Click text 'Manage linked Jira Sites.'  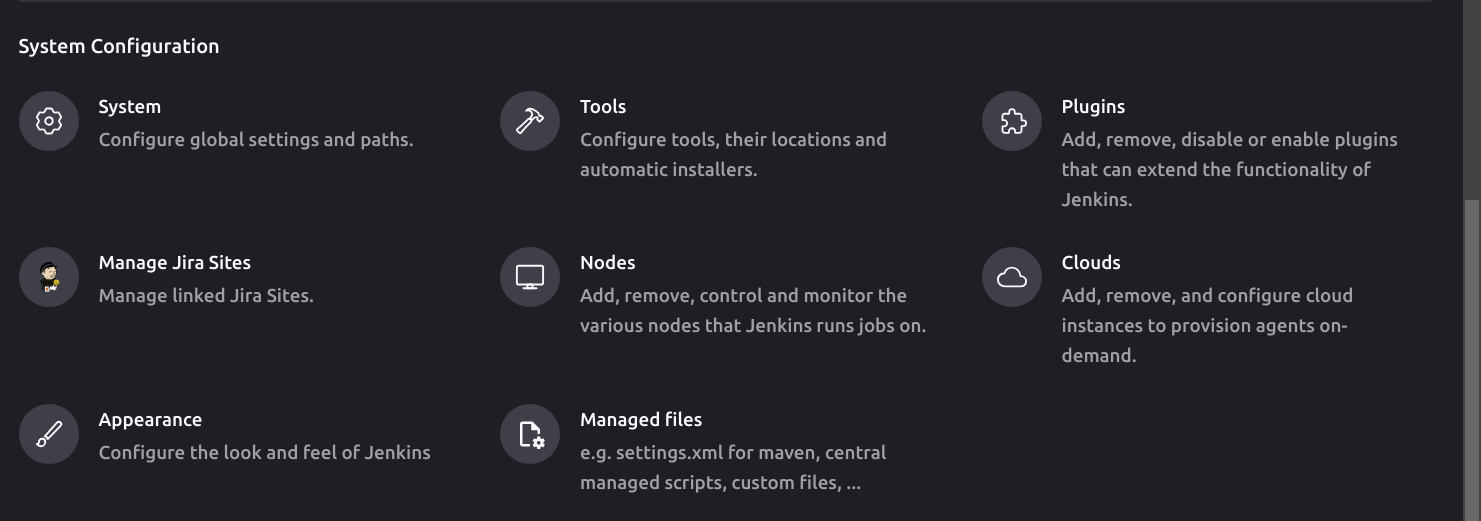tap(206, 296)
